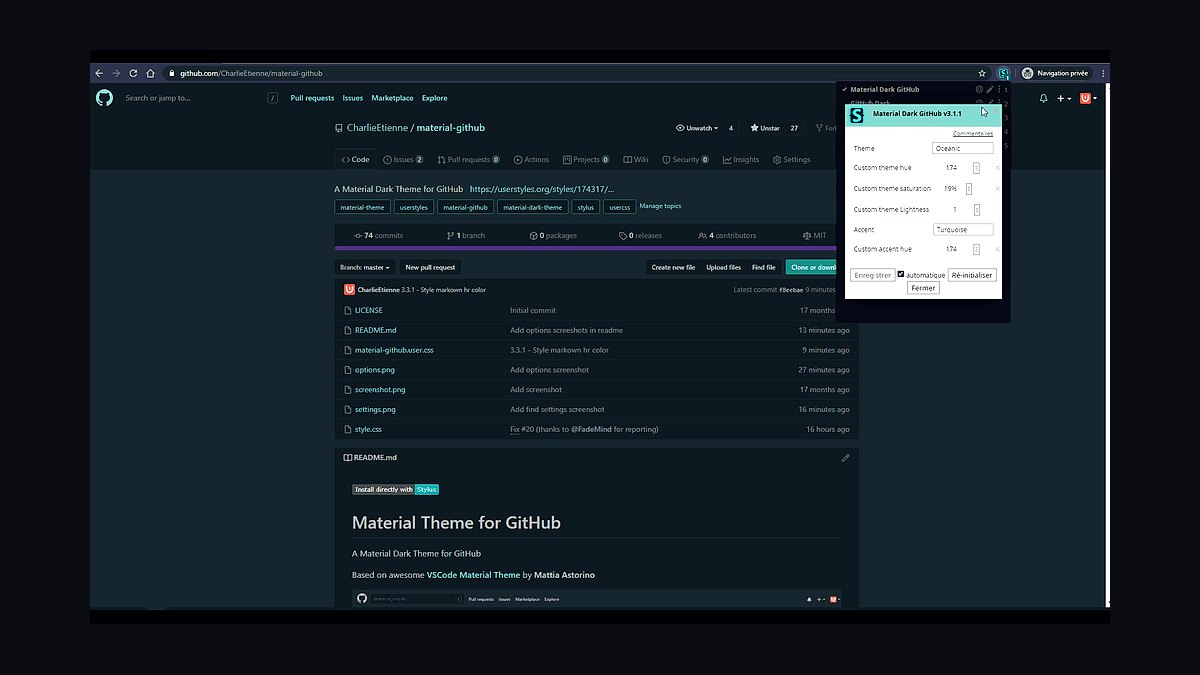Toggle the Material Dark GitHub style checkmark
1200x675 pixels.
point(844,89)
